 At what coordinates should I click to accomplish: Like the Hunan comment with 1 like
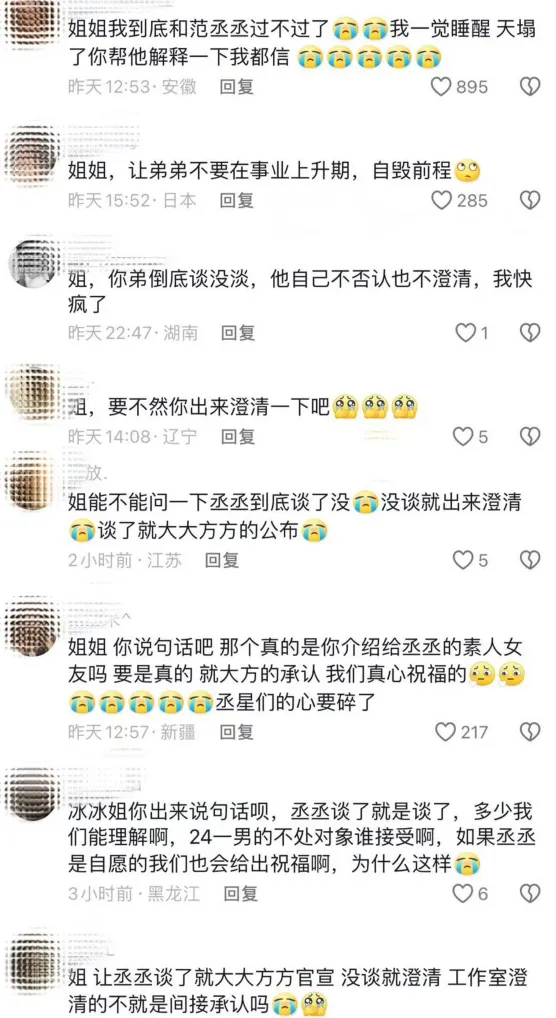point(464,333)
